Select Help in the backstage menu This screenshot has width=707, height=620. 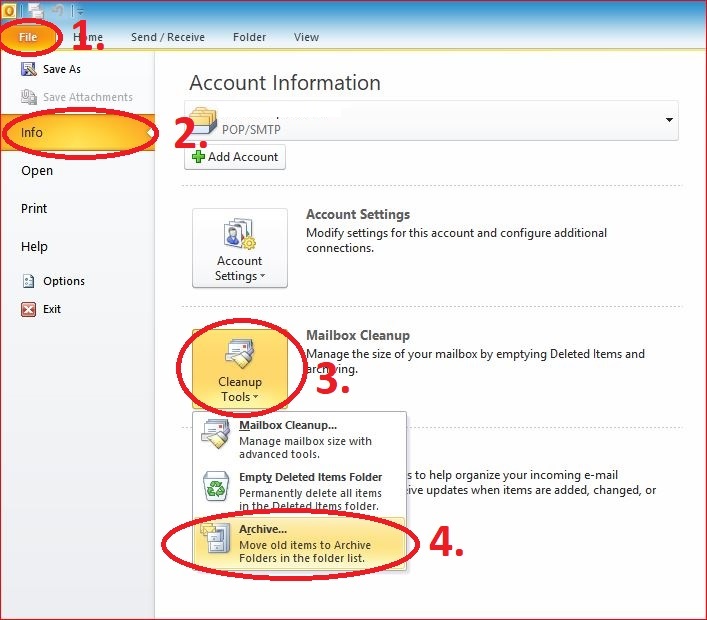34,246
